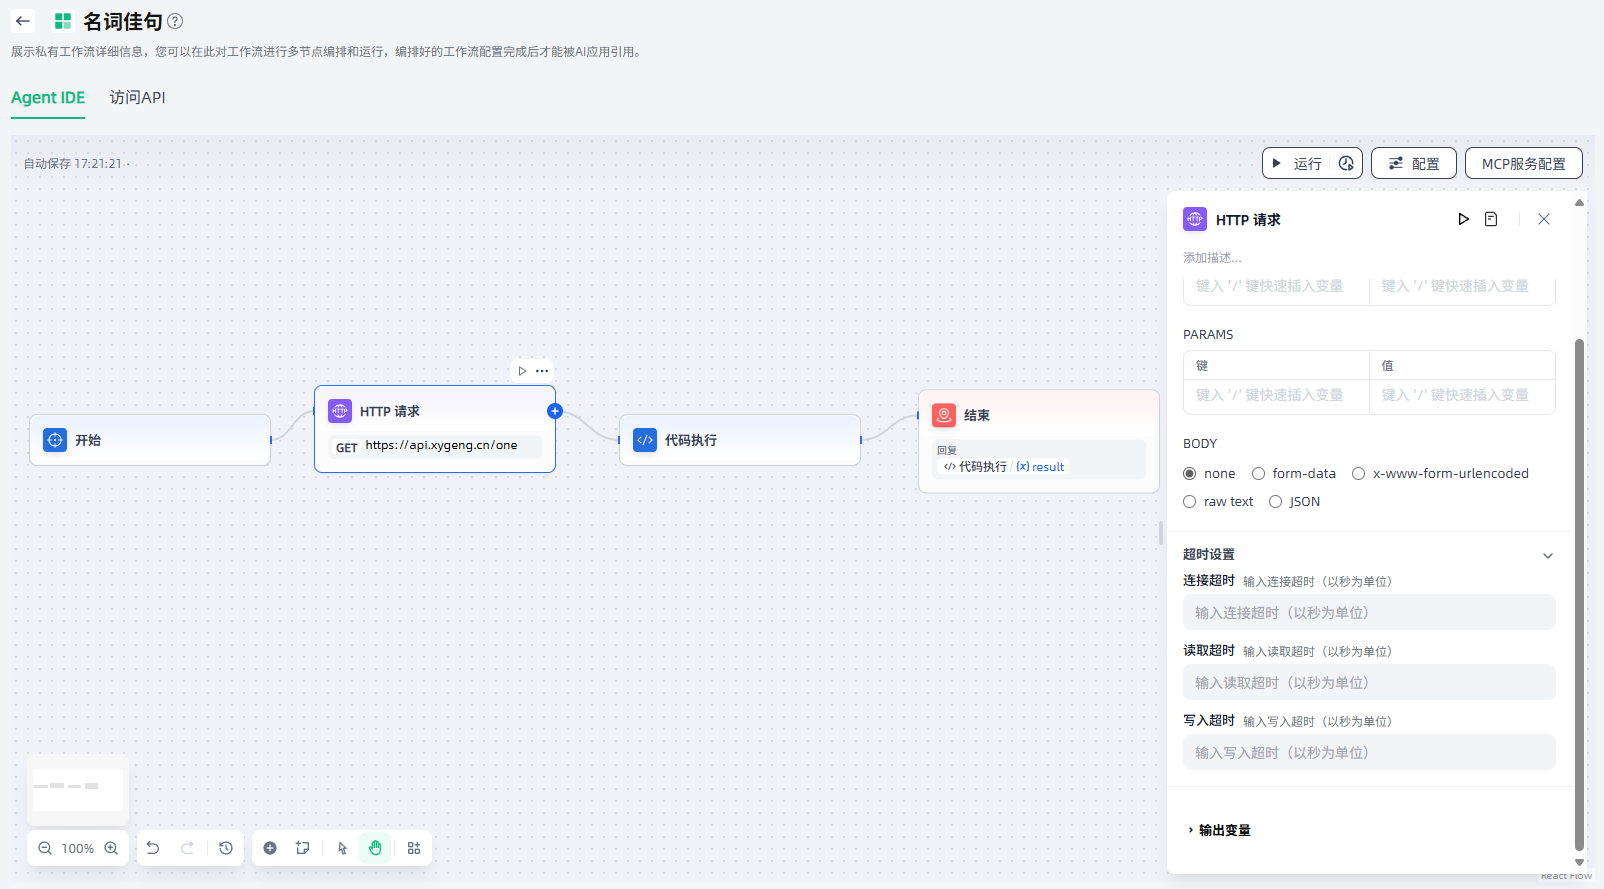Click the add node plus icon
Image resolution: width=1604 pixels, height=889 pixels.
[270, 848]
